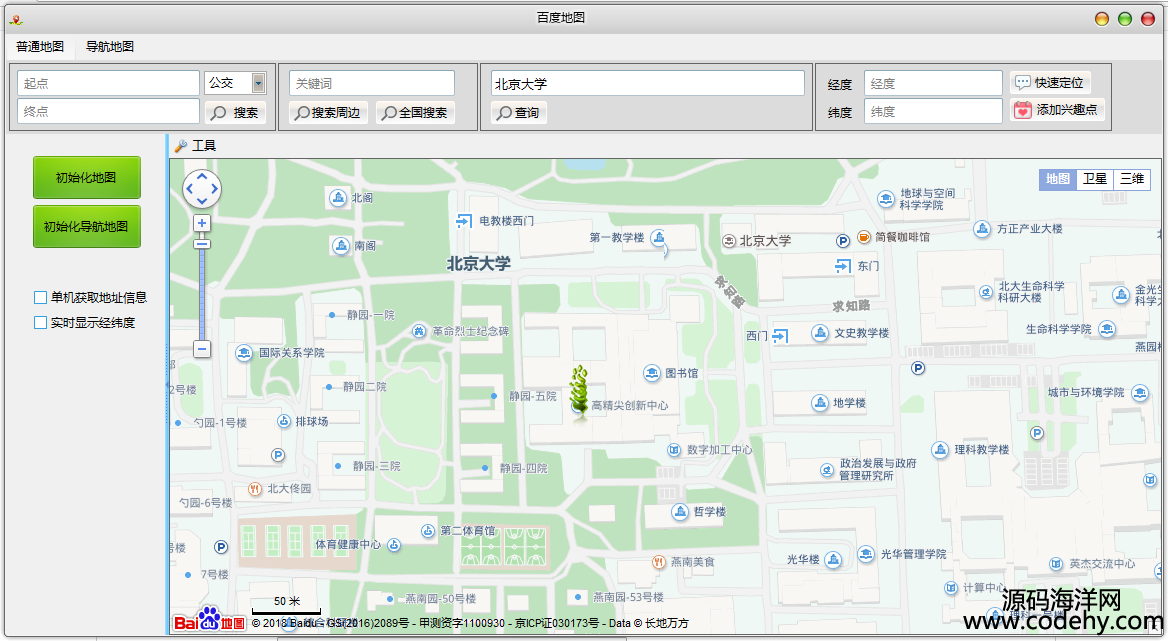Click the 文史教学楼 building icon
The height and width of the screenshot is (641, 1168).
coord(820,333)
